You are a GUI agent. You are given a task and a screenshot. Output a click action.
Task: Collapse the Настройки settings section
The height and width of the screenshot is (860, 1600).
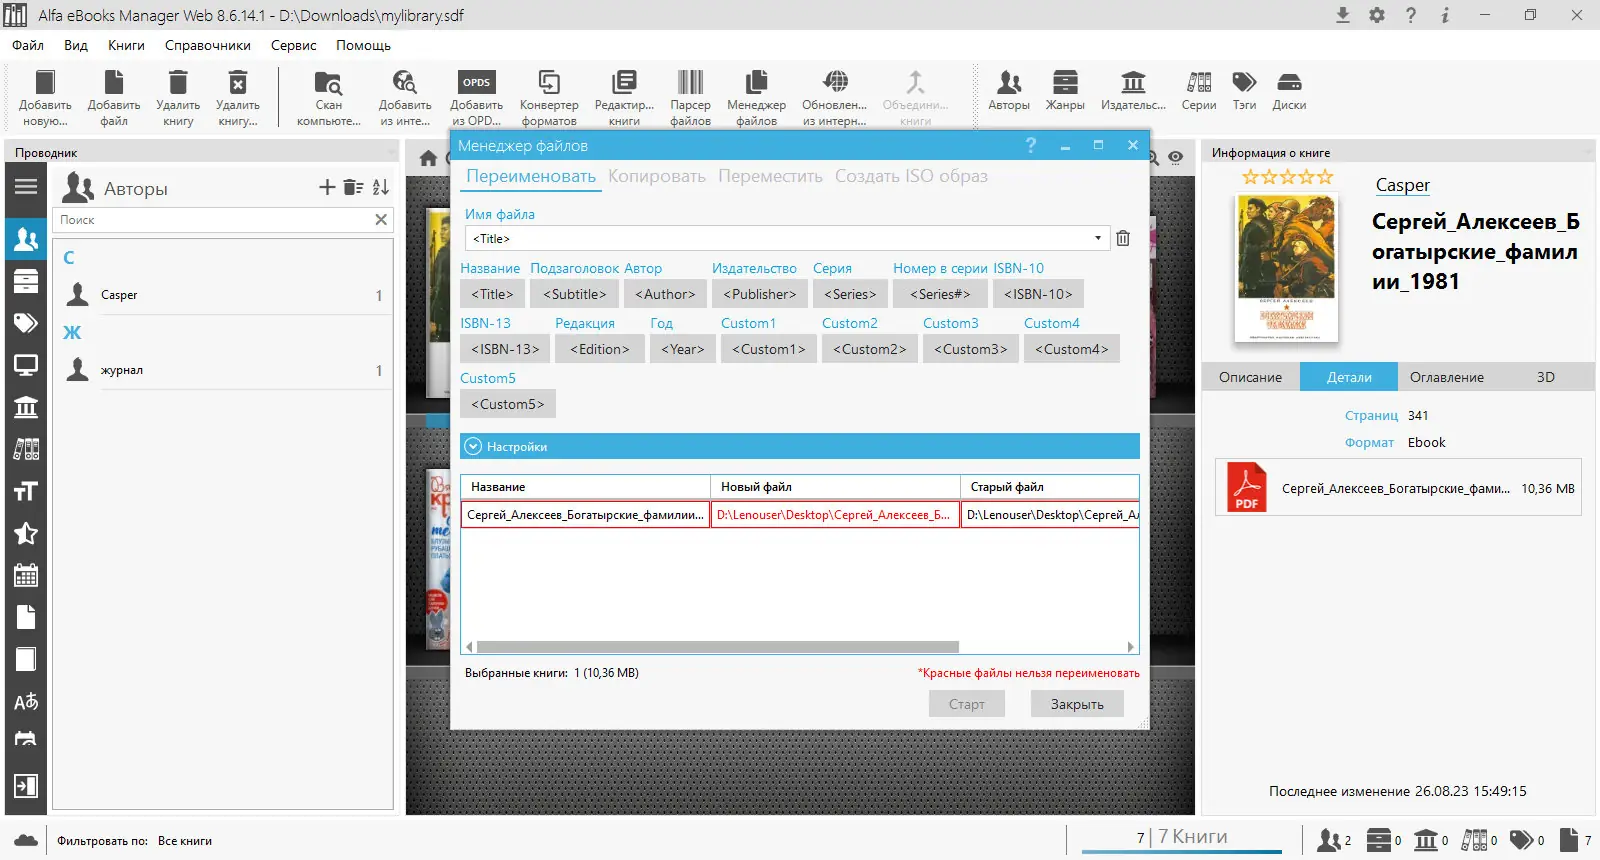(472, 447)
